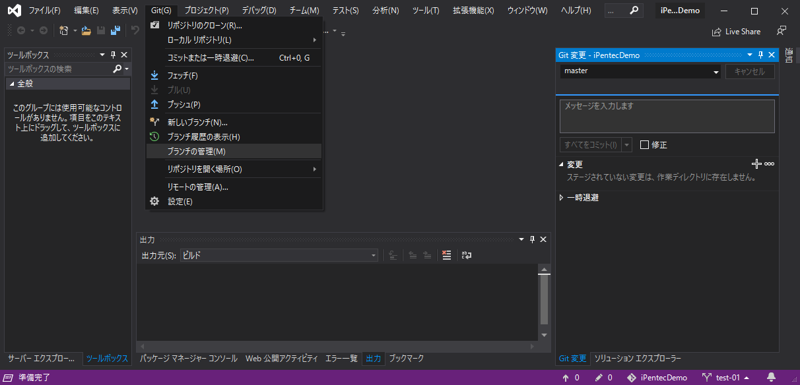Image resolution: width=800 pixels, height=385 pixels.
Task: Select ブランチ履歴の表示(H) menu item
Action: coord(234,137)
